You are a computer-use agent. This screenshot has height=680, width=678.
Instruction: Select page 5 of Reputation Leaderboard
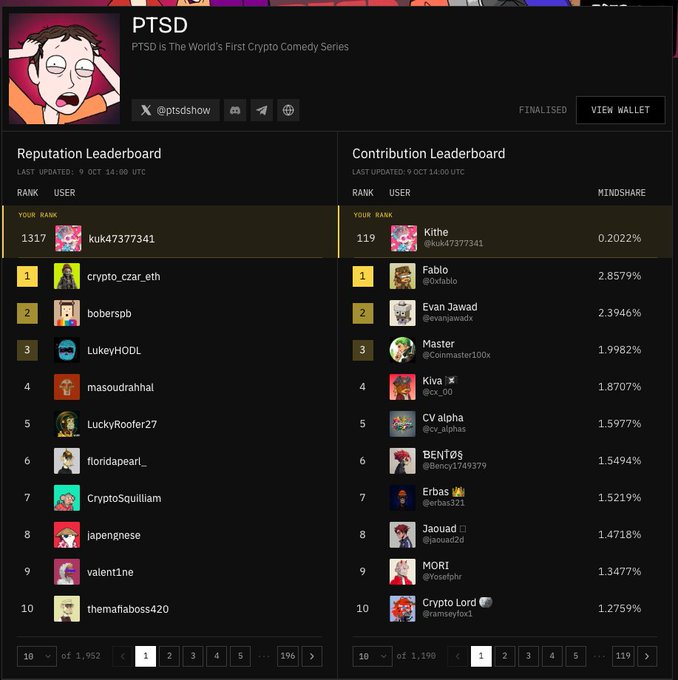[x=240, y=656]
